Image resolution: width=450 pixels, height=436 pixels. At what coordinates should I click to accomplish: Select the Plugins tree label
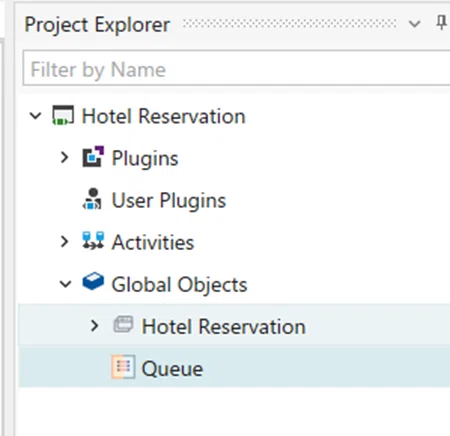(145, 158)
